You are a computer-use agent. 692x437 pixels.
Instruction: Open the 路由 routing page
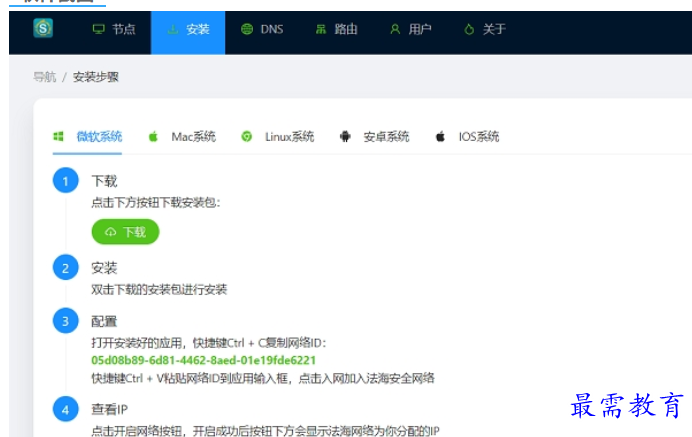coord(336,30)
